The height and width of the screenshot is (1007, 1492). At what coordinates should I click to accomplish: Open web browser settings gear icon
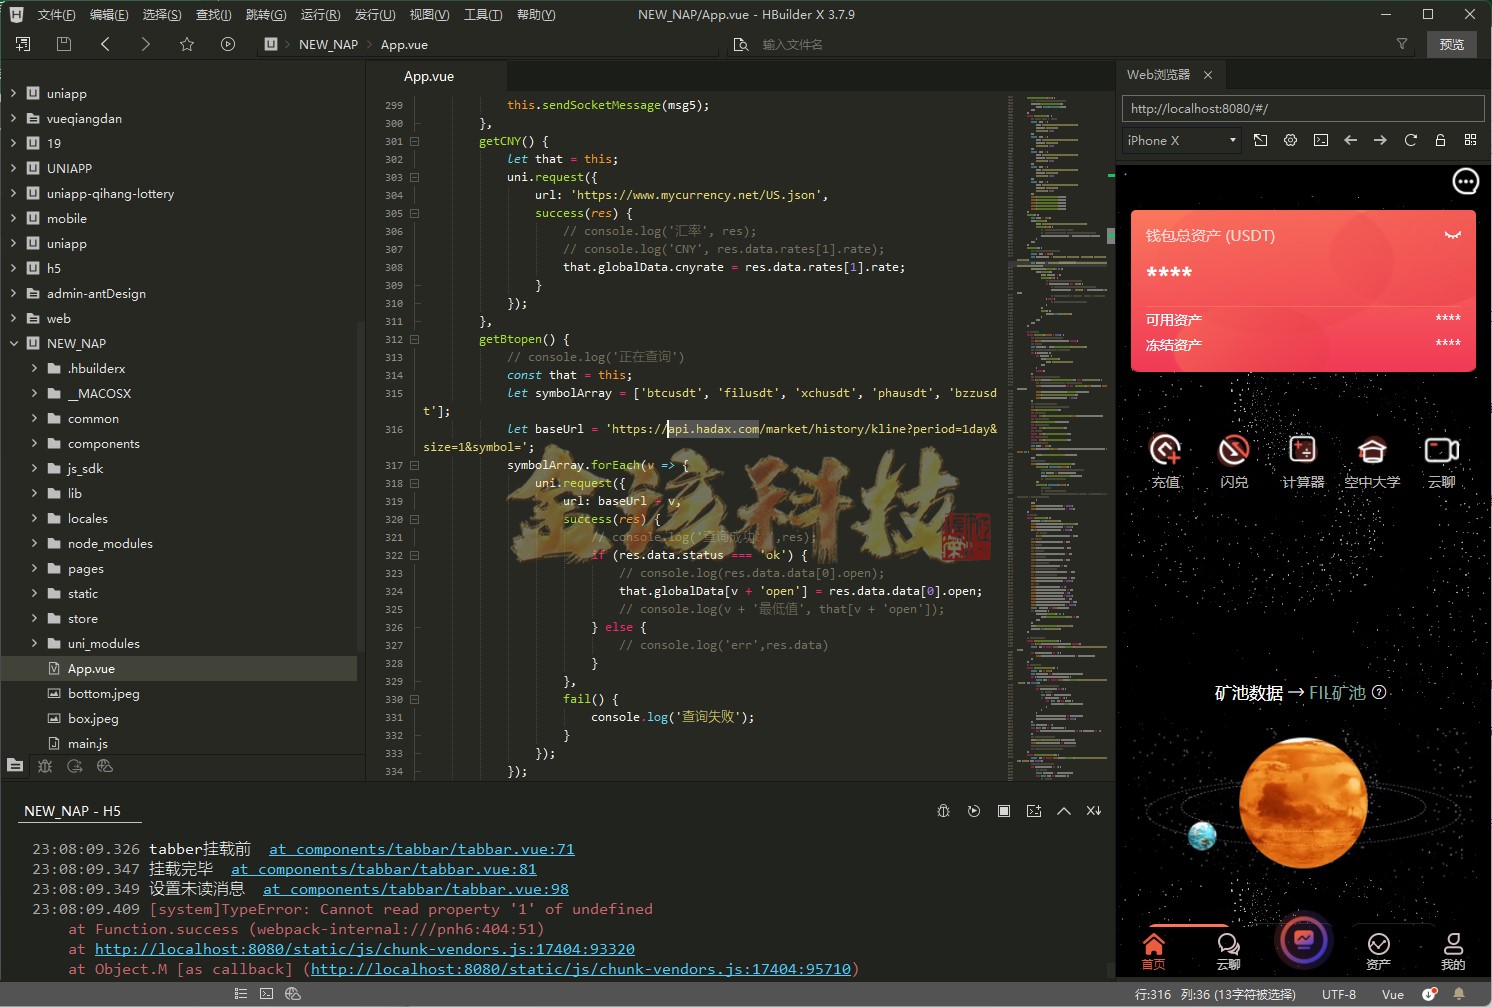click(x=1290, y=141)
